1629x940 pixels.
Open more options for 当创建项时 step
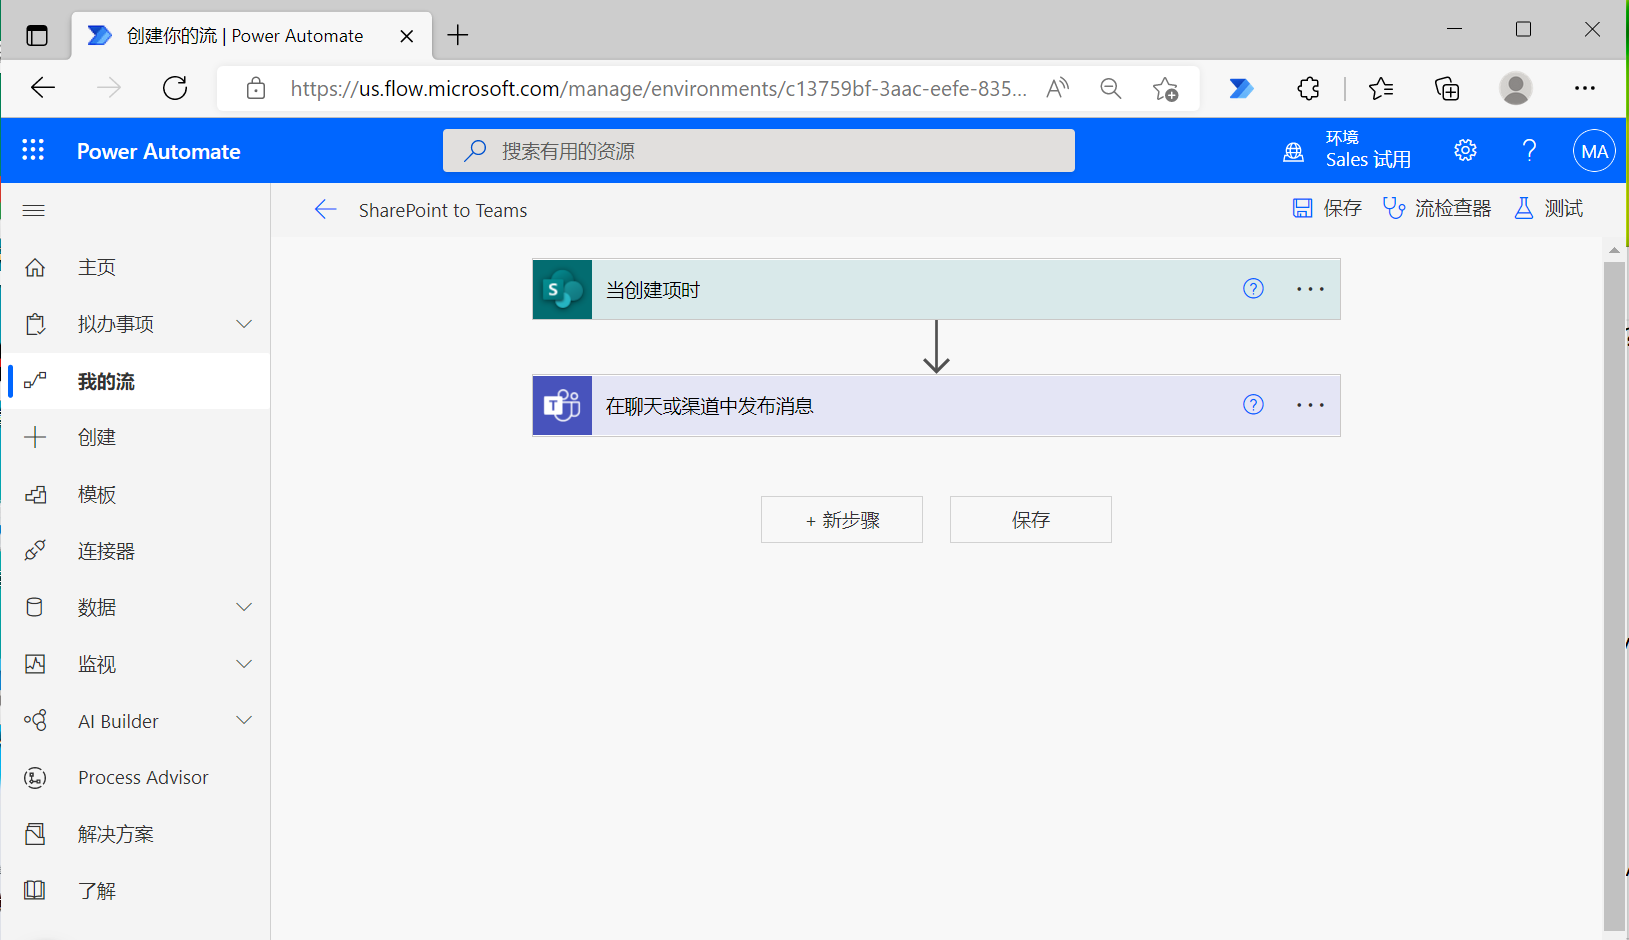(x=1310, y=289)
